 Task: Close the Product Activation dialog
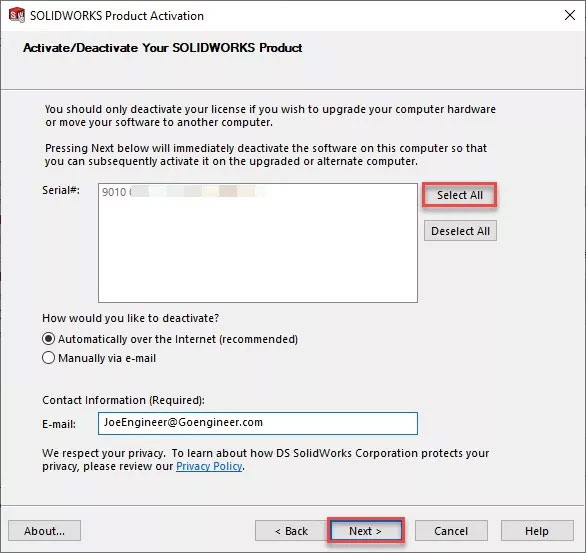click(x=570, y=15)
